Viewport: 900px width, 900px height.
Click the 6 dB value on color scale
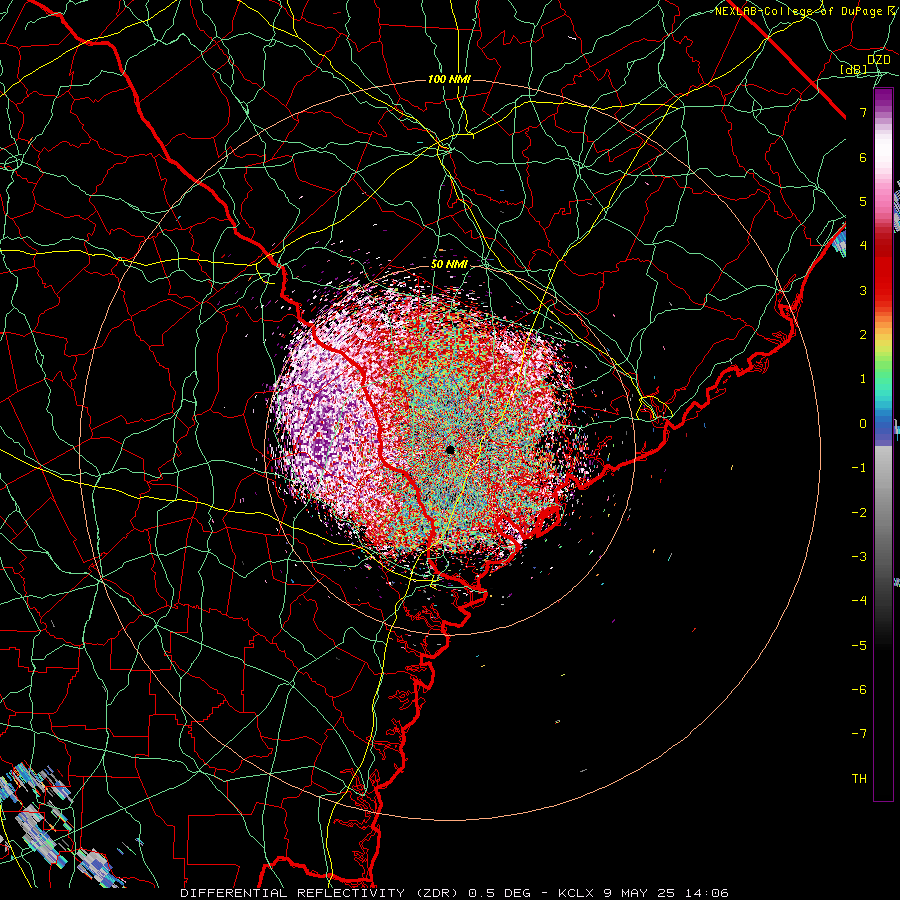[863, 157]
